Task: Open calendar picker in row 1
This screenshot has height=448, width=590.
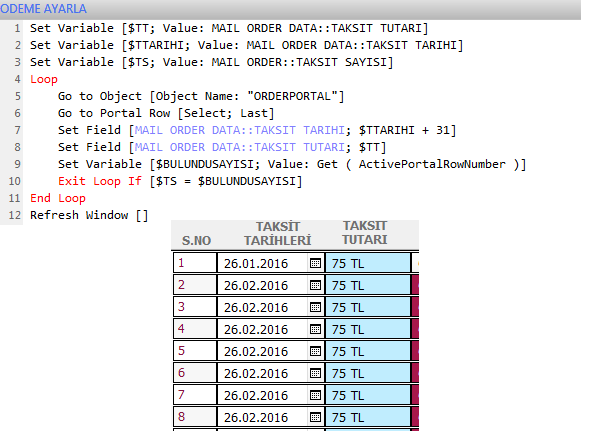Action: click(315, 263)
